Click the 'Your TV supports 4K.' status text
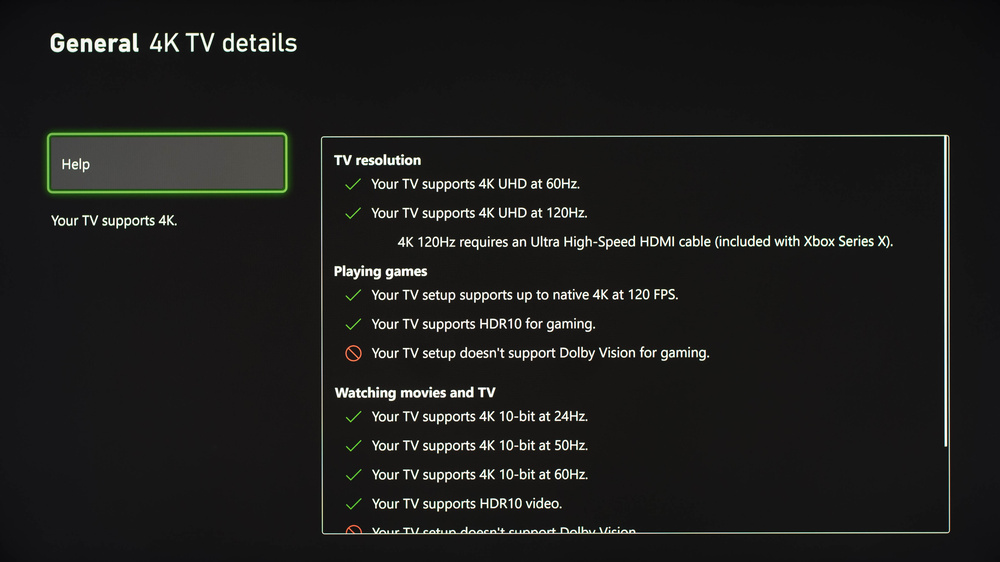Screen dimensions: 1000x562 [x=114, y=220]
